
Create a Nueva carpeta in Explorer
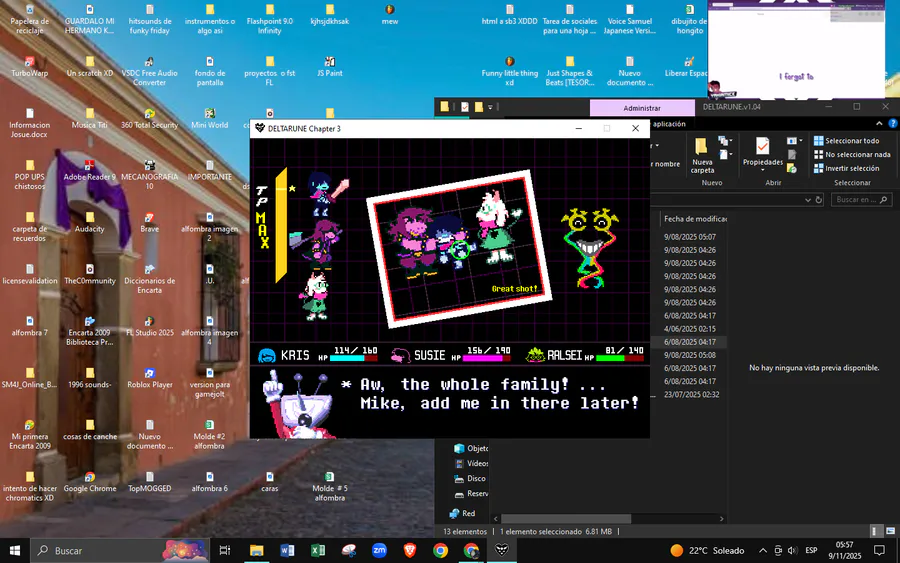(702, 155)
